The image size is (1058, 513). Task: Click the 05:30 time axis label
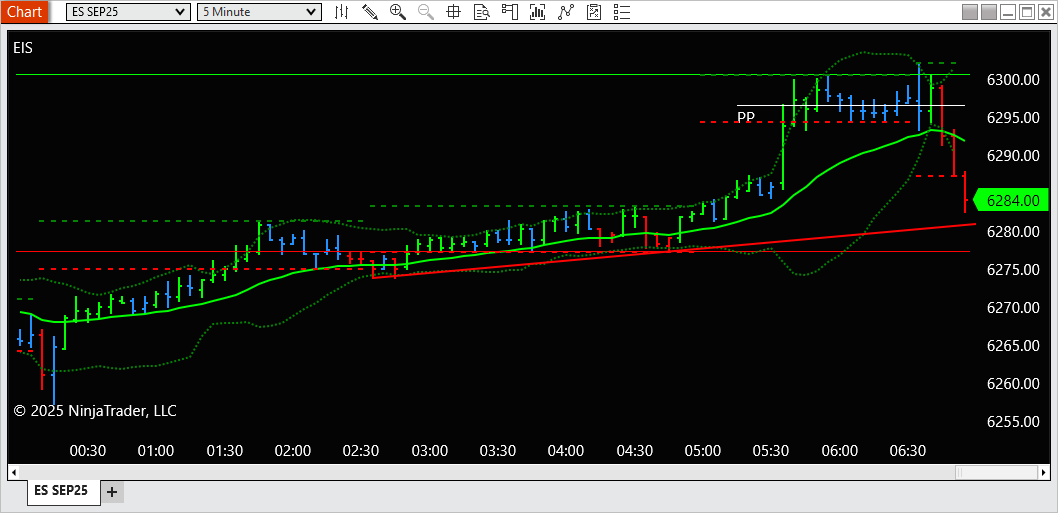click(771, 450)
